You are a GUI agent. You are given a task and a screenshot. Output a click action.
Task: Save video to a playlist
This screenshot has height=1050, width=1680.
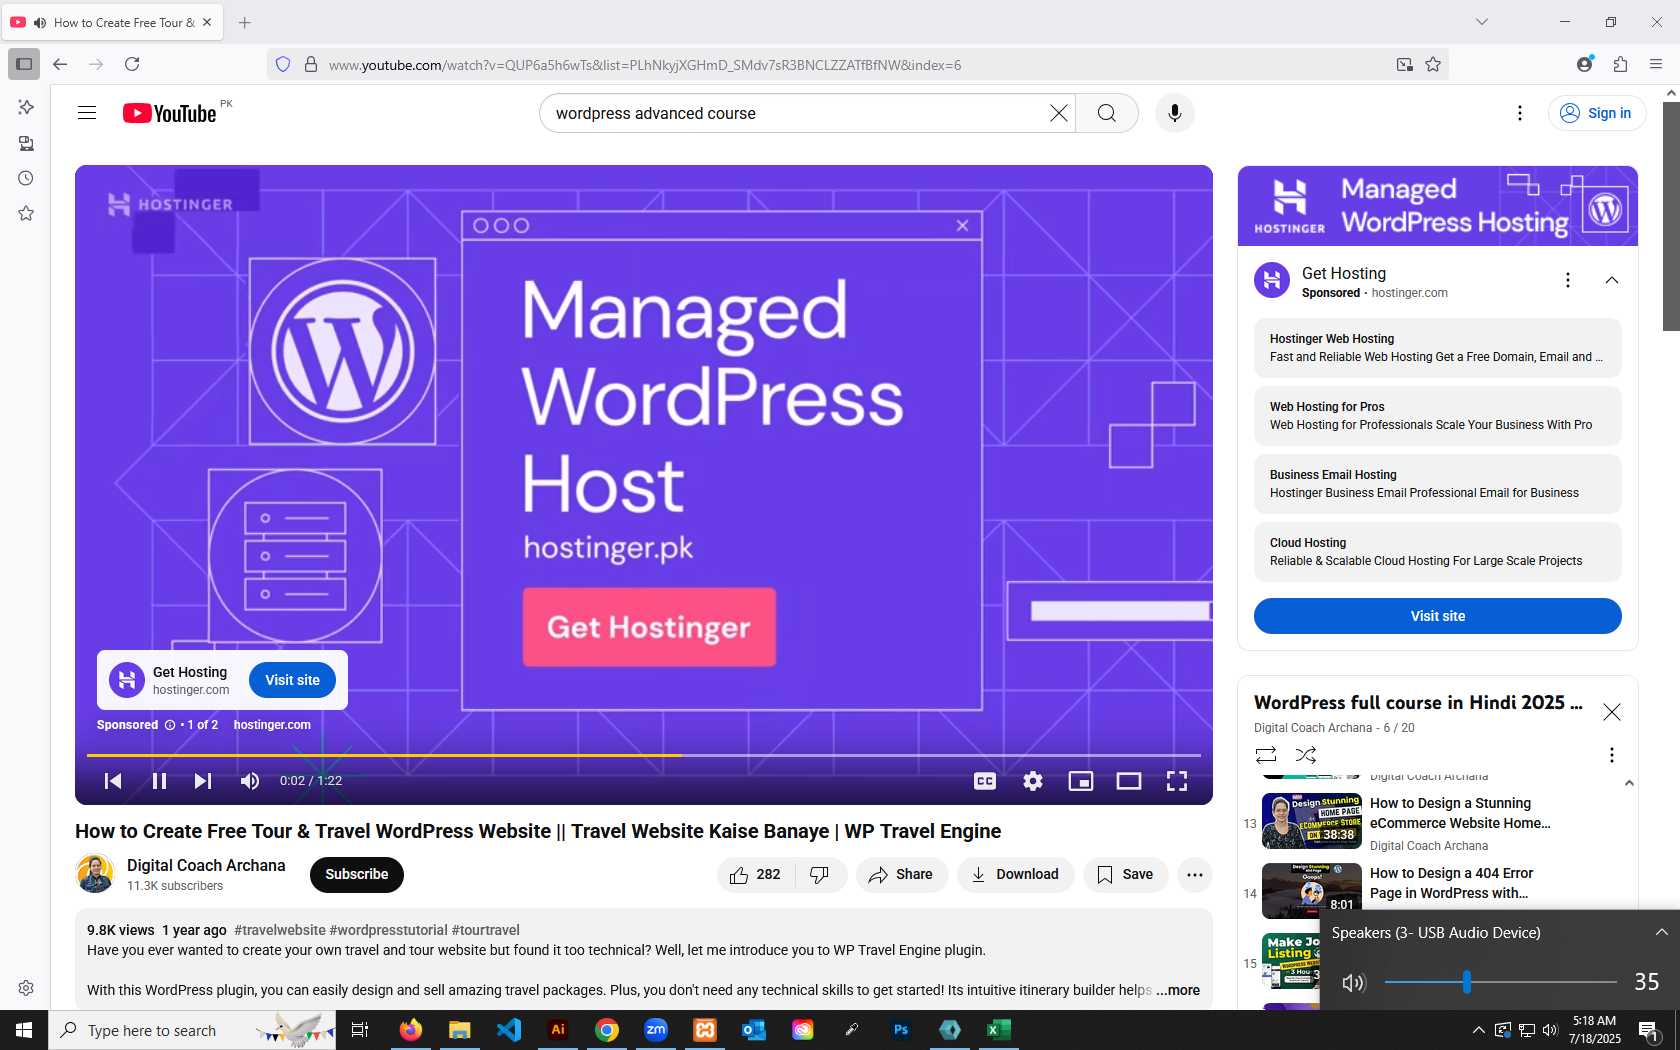1125,875
